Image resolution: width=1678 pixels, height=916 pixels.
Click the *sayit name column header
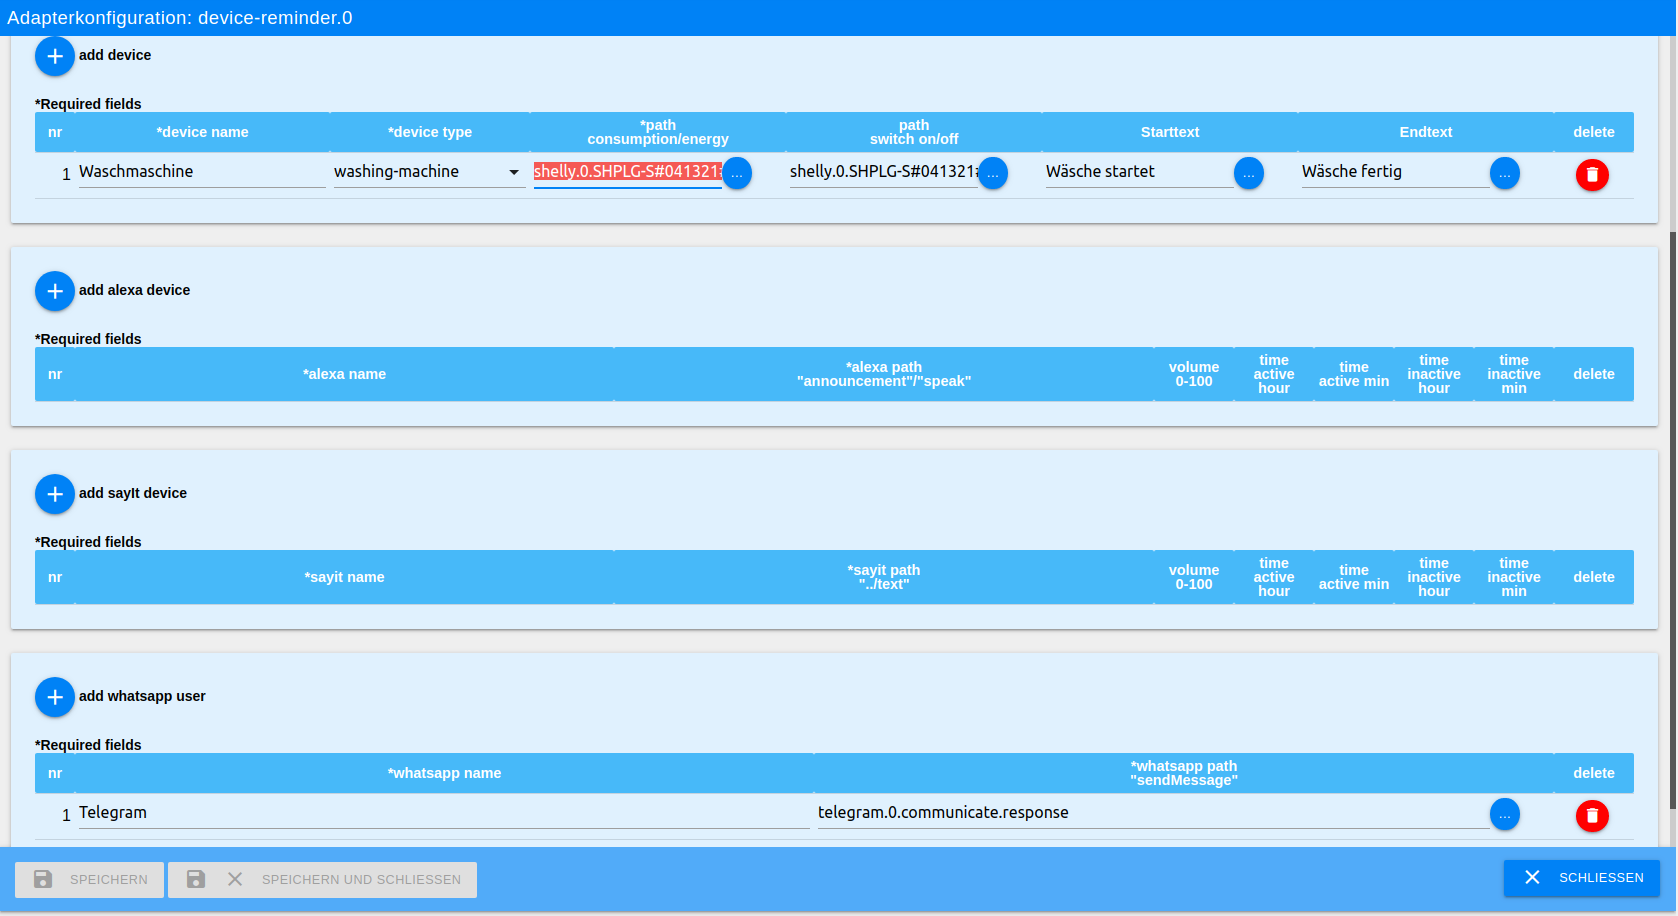(x=344, y=577)
